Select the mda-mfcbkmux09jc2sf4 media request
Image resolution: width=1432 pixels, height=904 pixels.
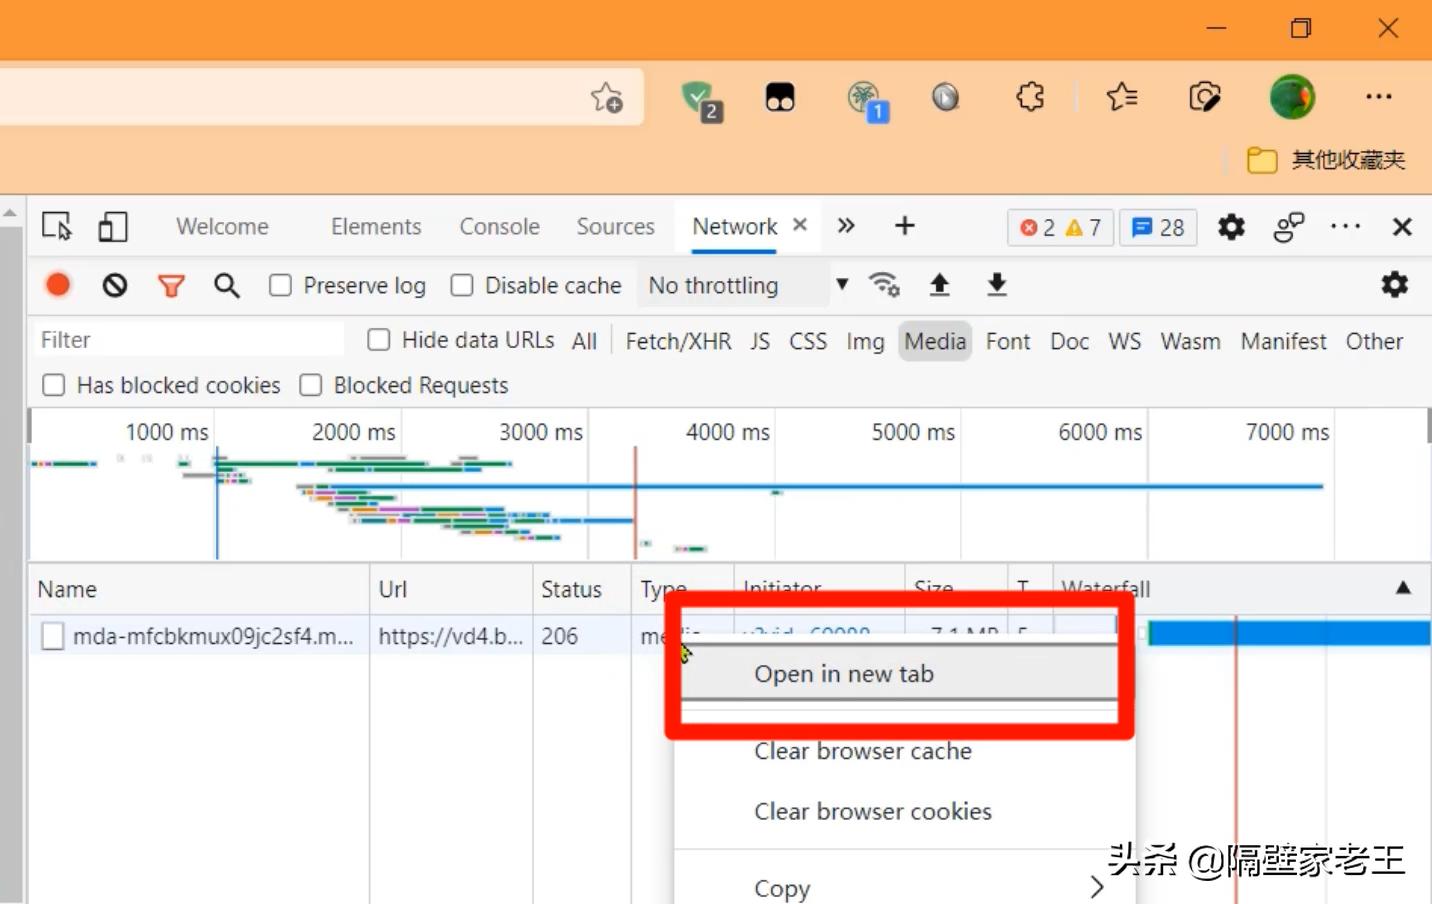click(212, 636)
